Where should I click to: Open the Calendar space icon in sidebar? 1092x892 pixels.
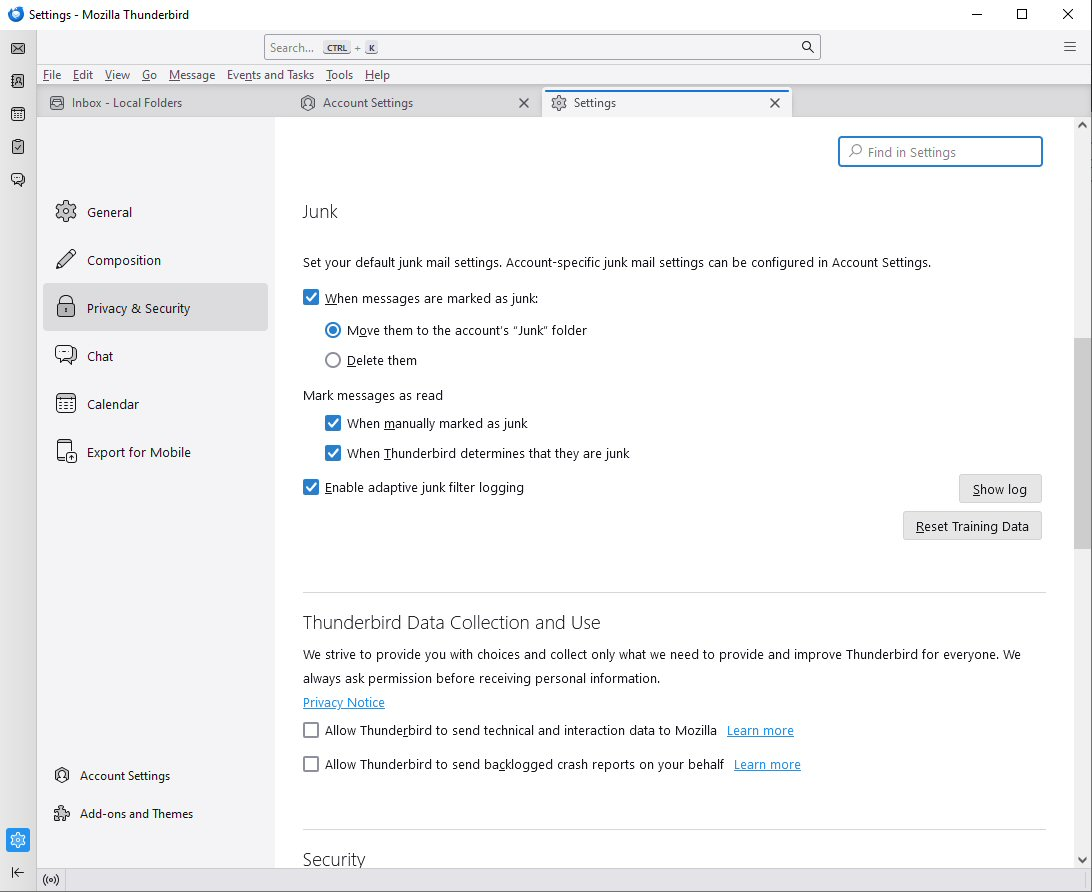18,114
